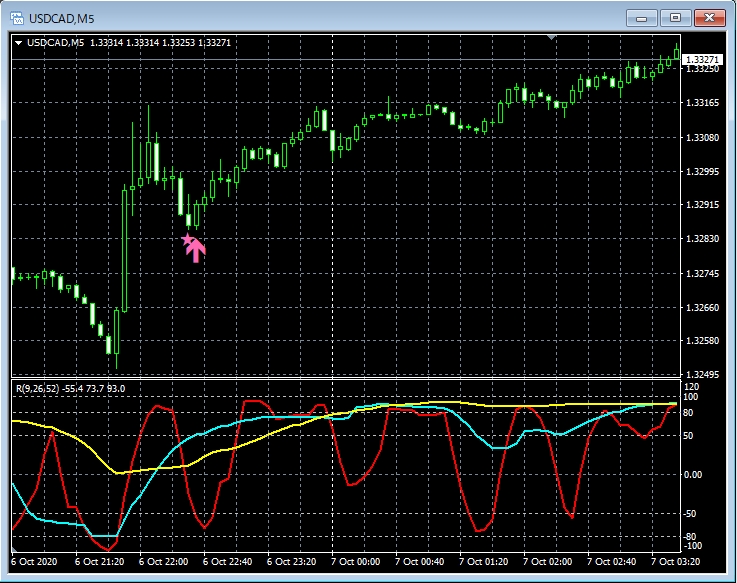Click the USDCAD chart window title icon
Viewport: 737px width, 583px height.
click(18, 18)
